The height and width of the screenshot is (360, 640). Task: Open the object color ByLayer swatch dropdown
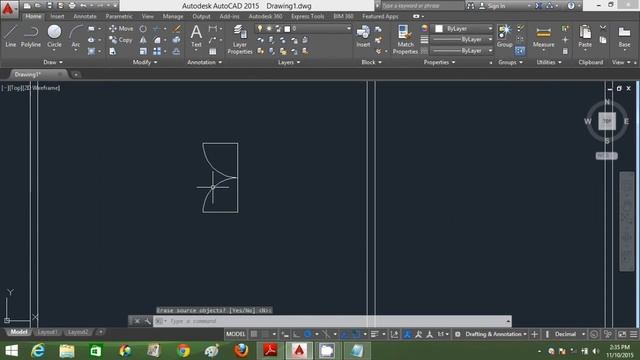(462, 29)
